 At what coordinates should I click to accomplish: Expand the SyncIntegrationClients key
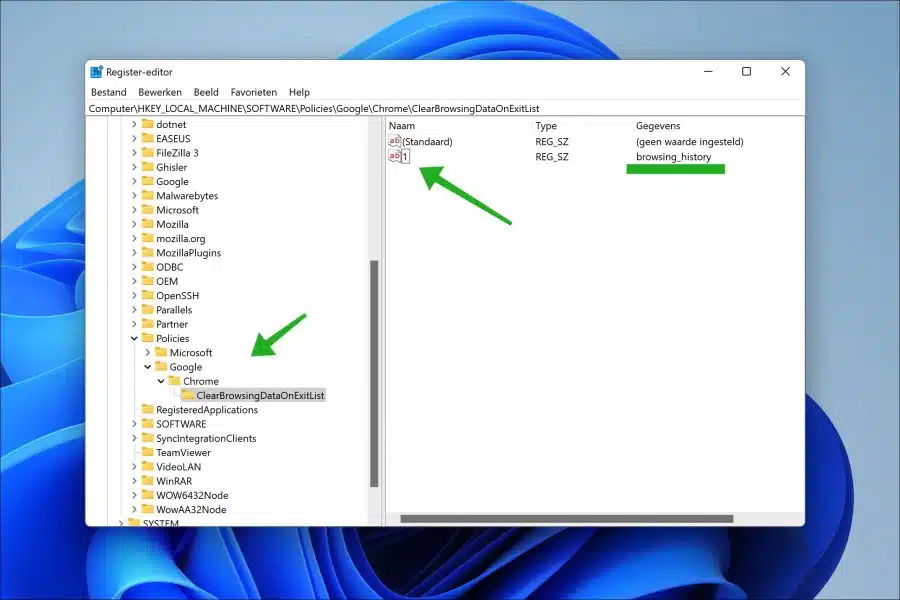(x=134, y=438)
